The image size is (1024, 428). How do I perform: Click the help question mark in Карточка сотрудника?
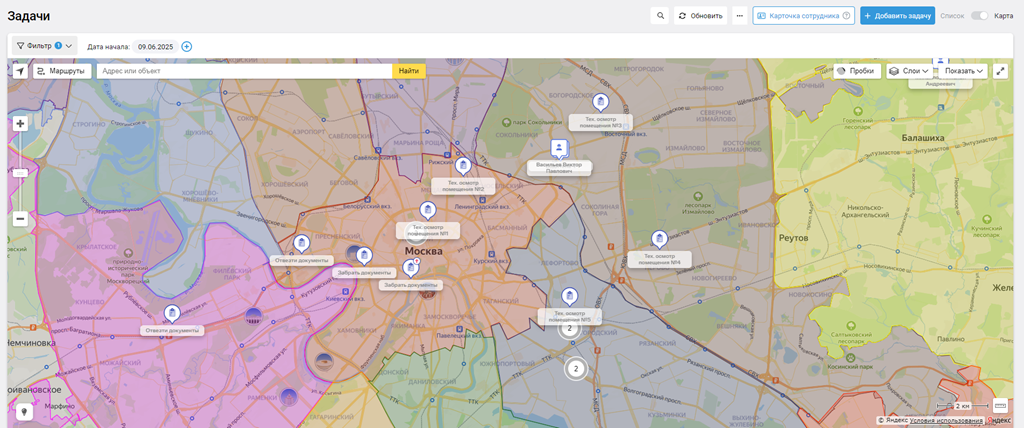[846, 16]
